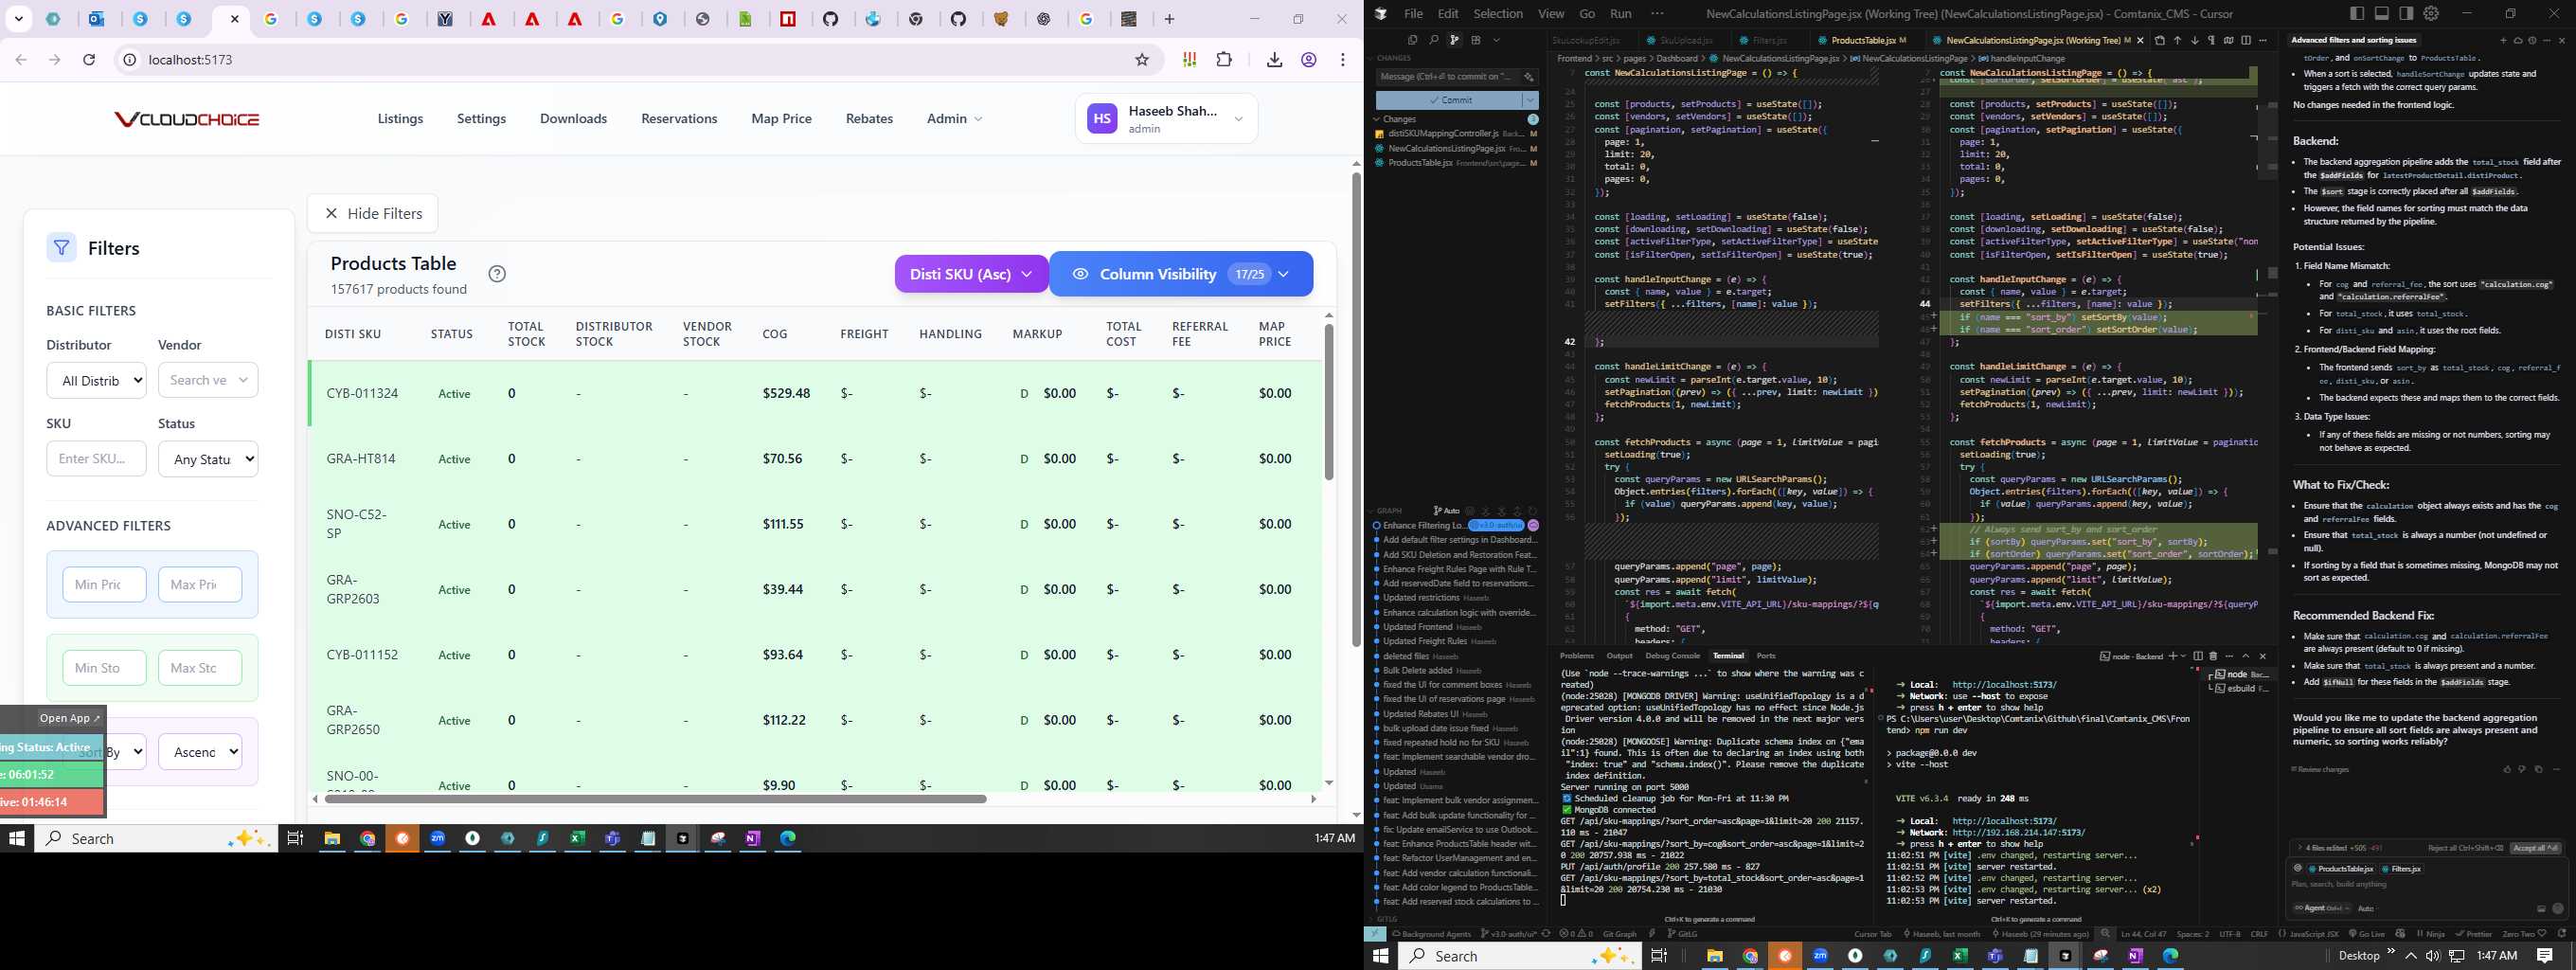Viewport: 2576px width, 970px height.
Task: Open Task View on the left taskbar
Action: coord(295,838)
